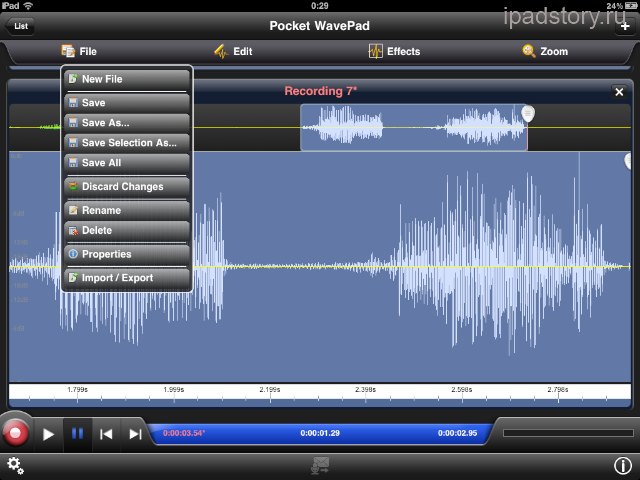Screen dimensions: 640x480
Task: Open settings gear icon
Action: (x=15, y=465)
